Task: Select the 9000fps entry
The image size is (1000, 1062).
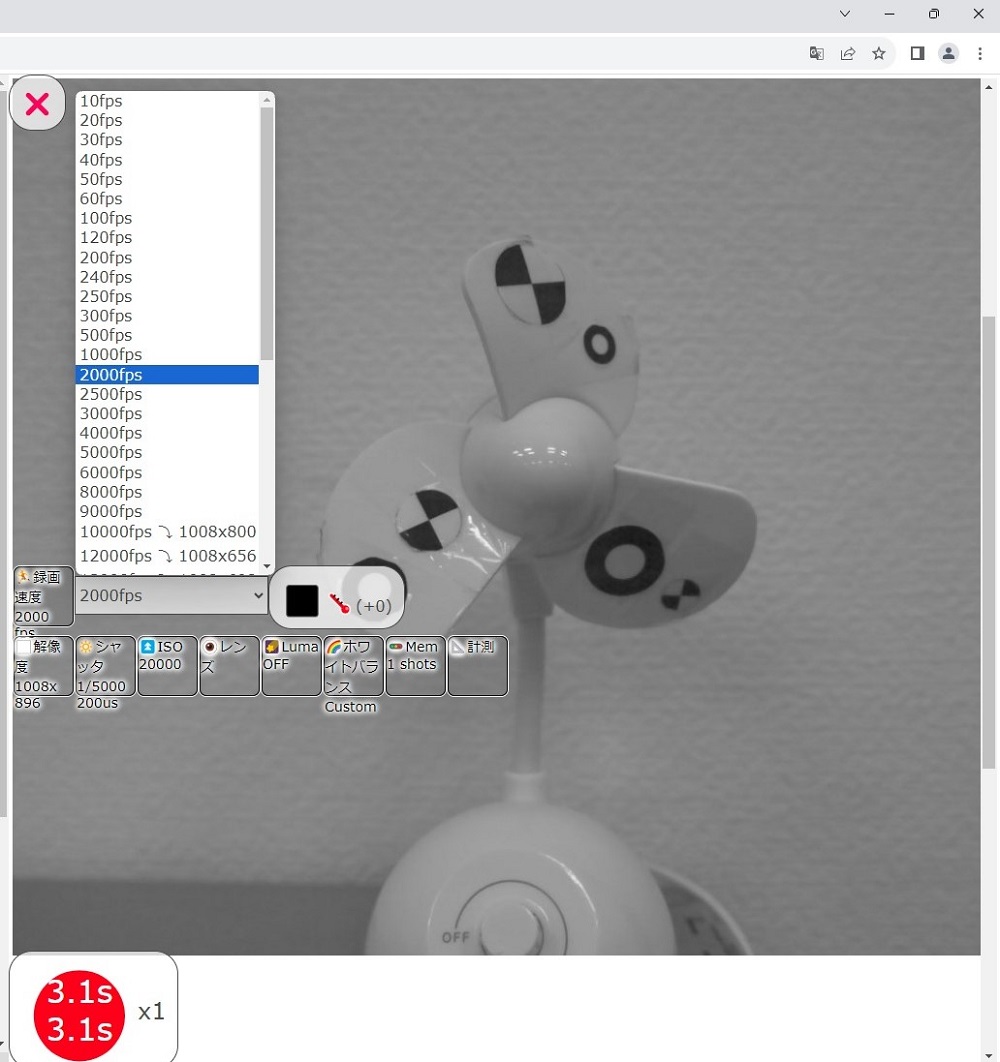Action: pyautogui.click(x=167, y=512)
